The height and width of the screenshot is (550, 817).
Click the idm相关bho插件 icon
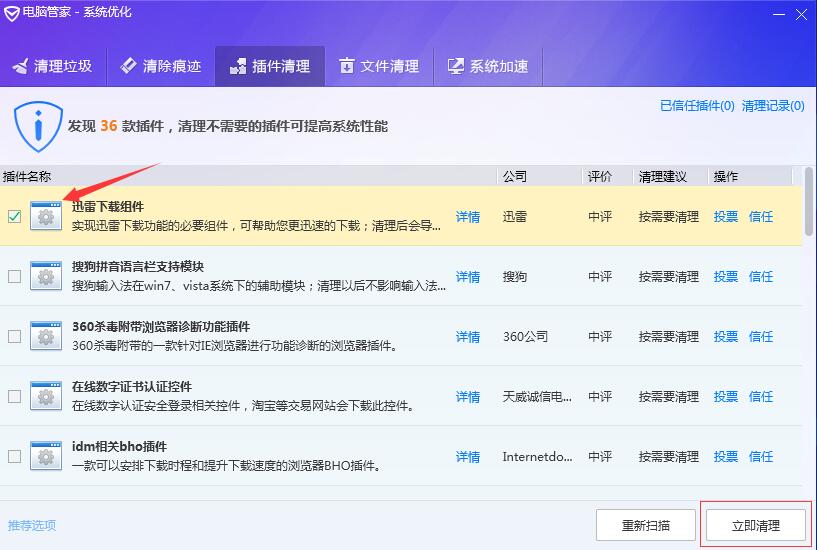click(x=45, y=456)
